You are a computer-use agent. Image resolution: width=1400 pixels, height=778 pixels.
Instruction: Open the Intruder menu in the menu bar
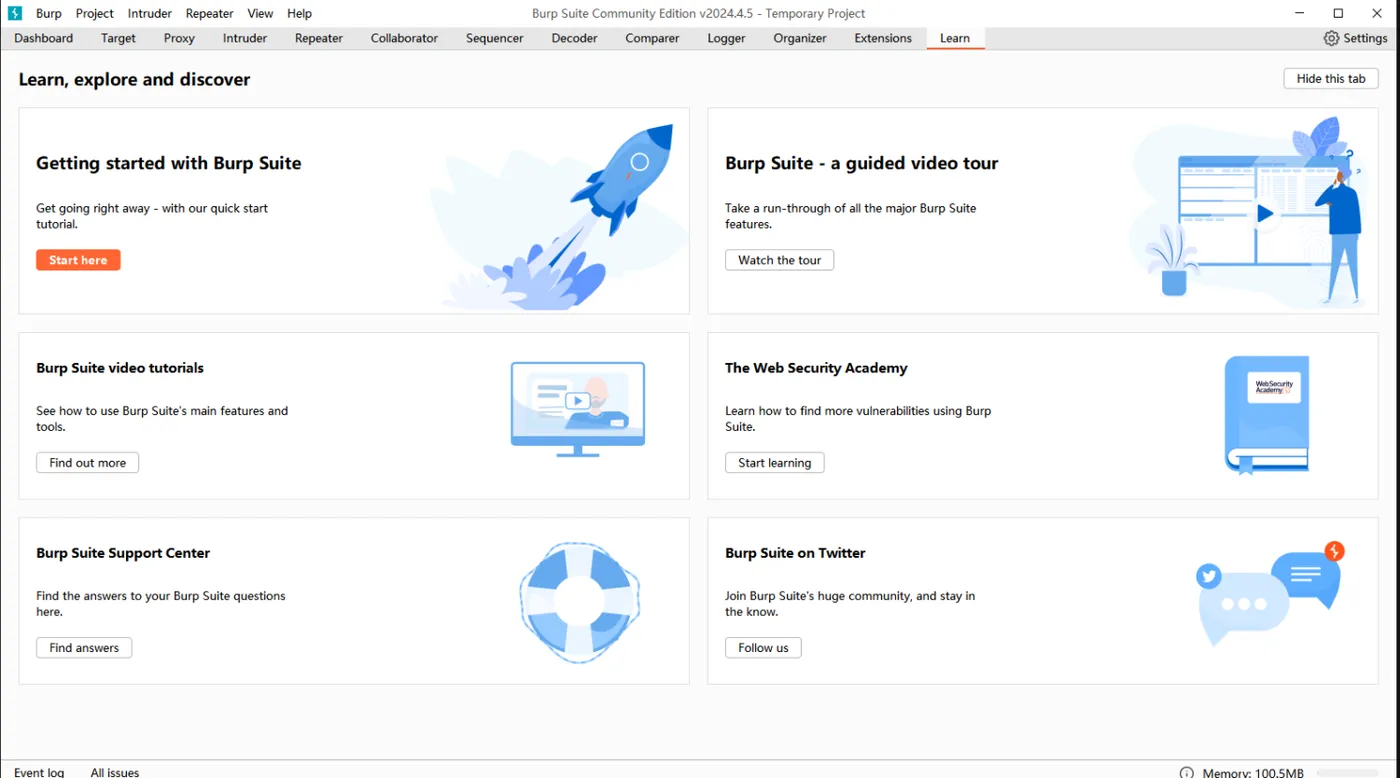point(150,13)
